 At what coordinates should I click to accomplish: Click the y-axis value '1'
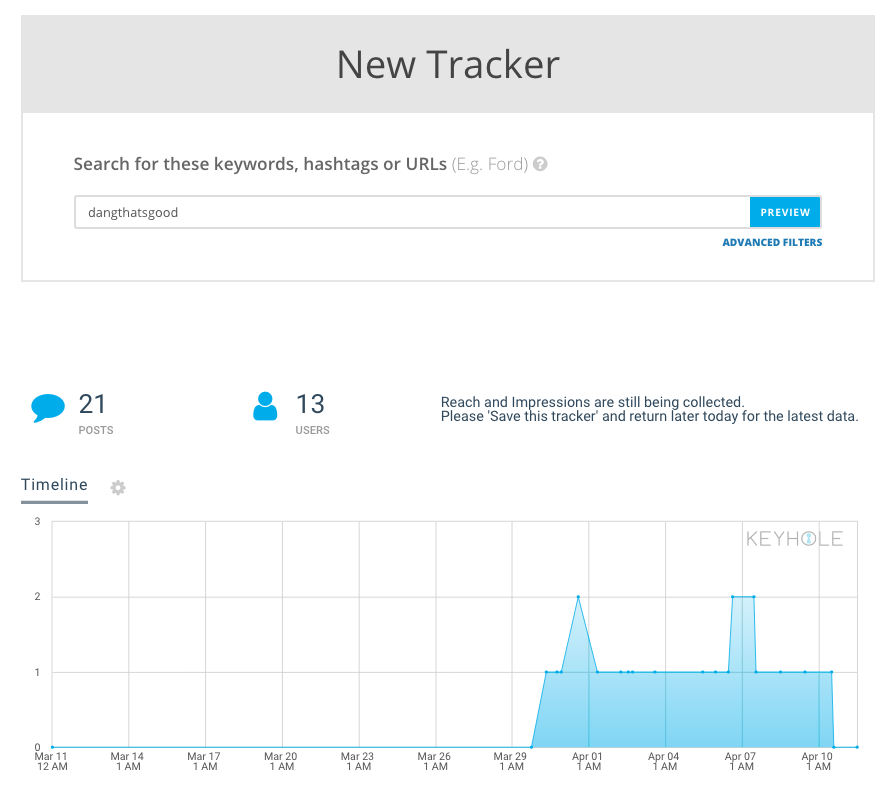coord(38,672)
